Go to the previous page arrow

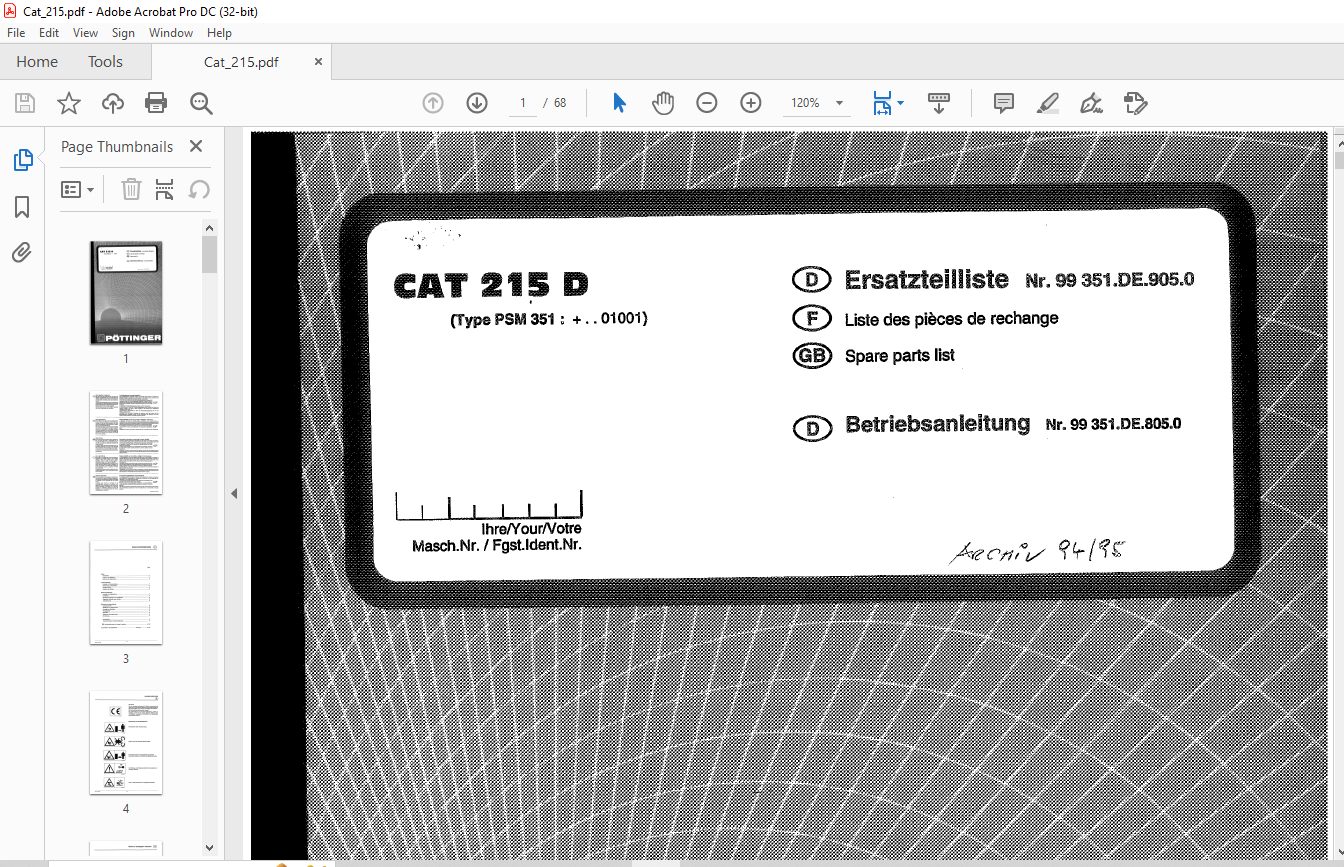(433, 103)
